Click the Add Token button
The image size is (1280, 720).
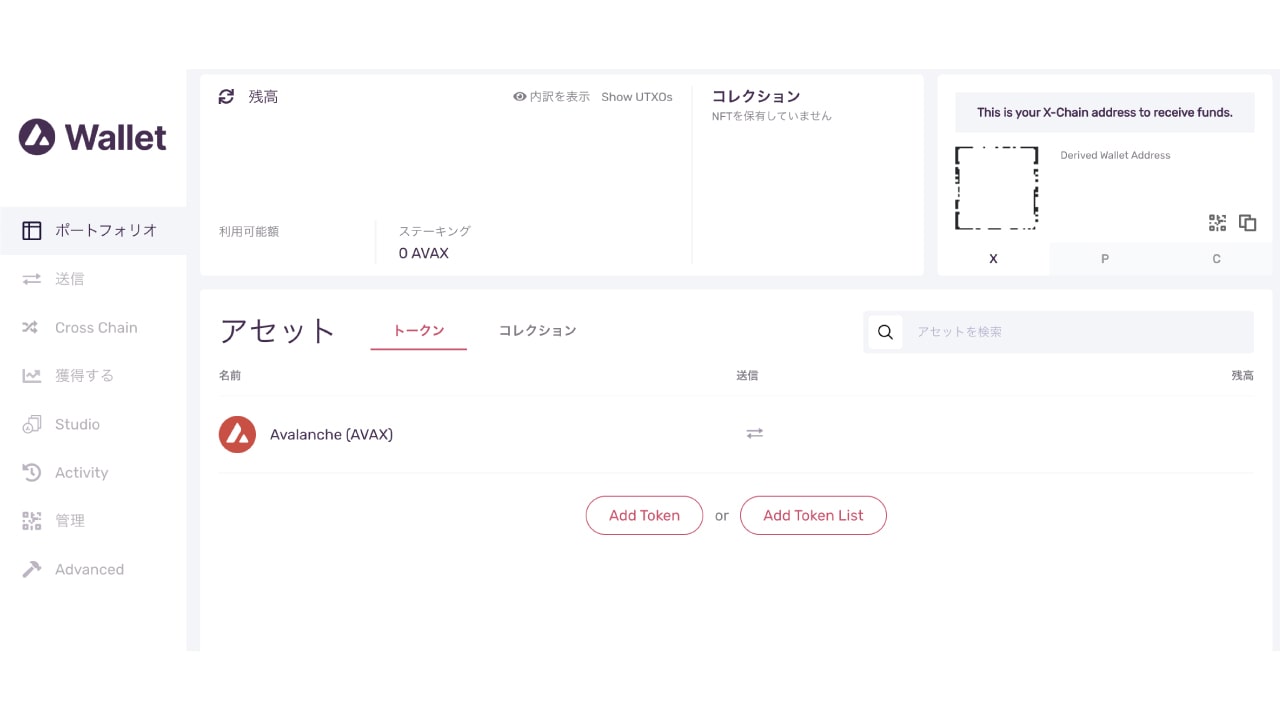[644, 515]
